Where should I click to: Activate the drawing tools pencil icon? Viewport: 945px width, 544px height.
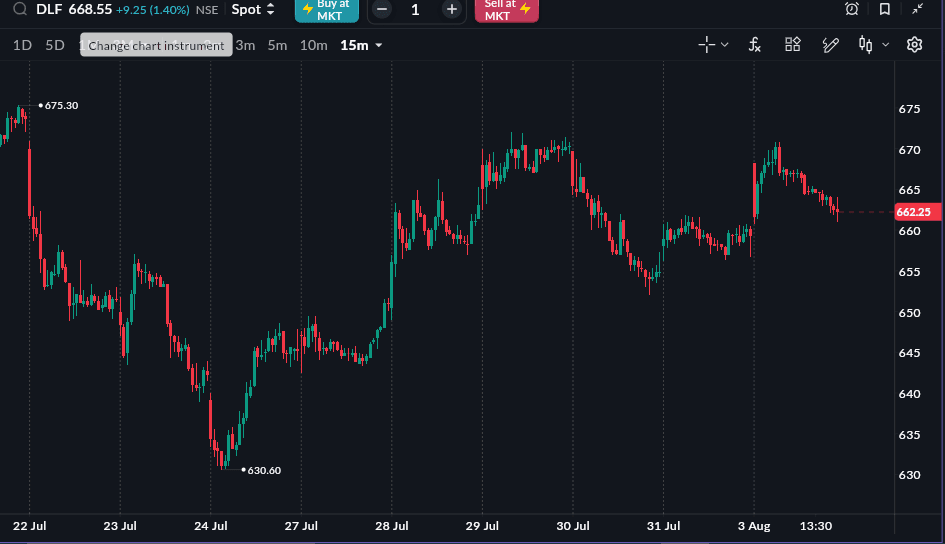830,45
